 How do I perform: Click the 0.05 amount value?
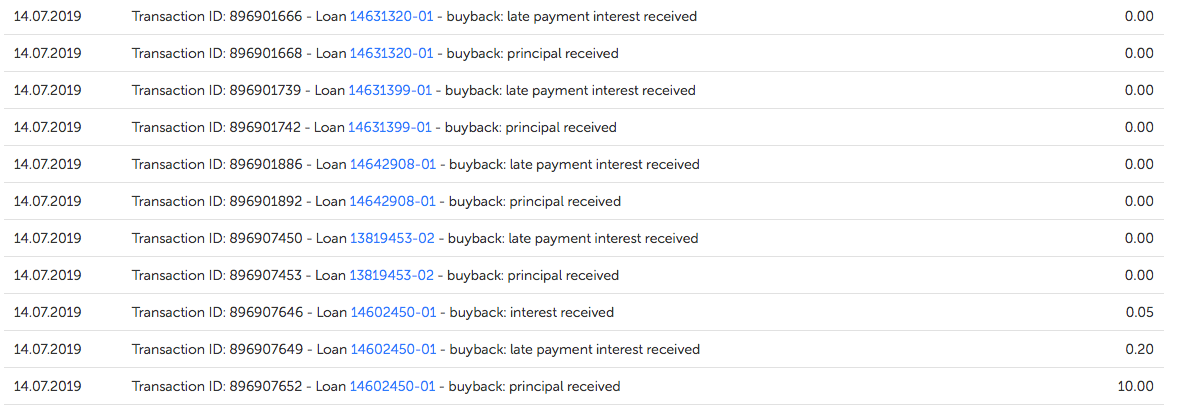(1139, 313)
